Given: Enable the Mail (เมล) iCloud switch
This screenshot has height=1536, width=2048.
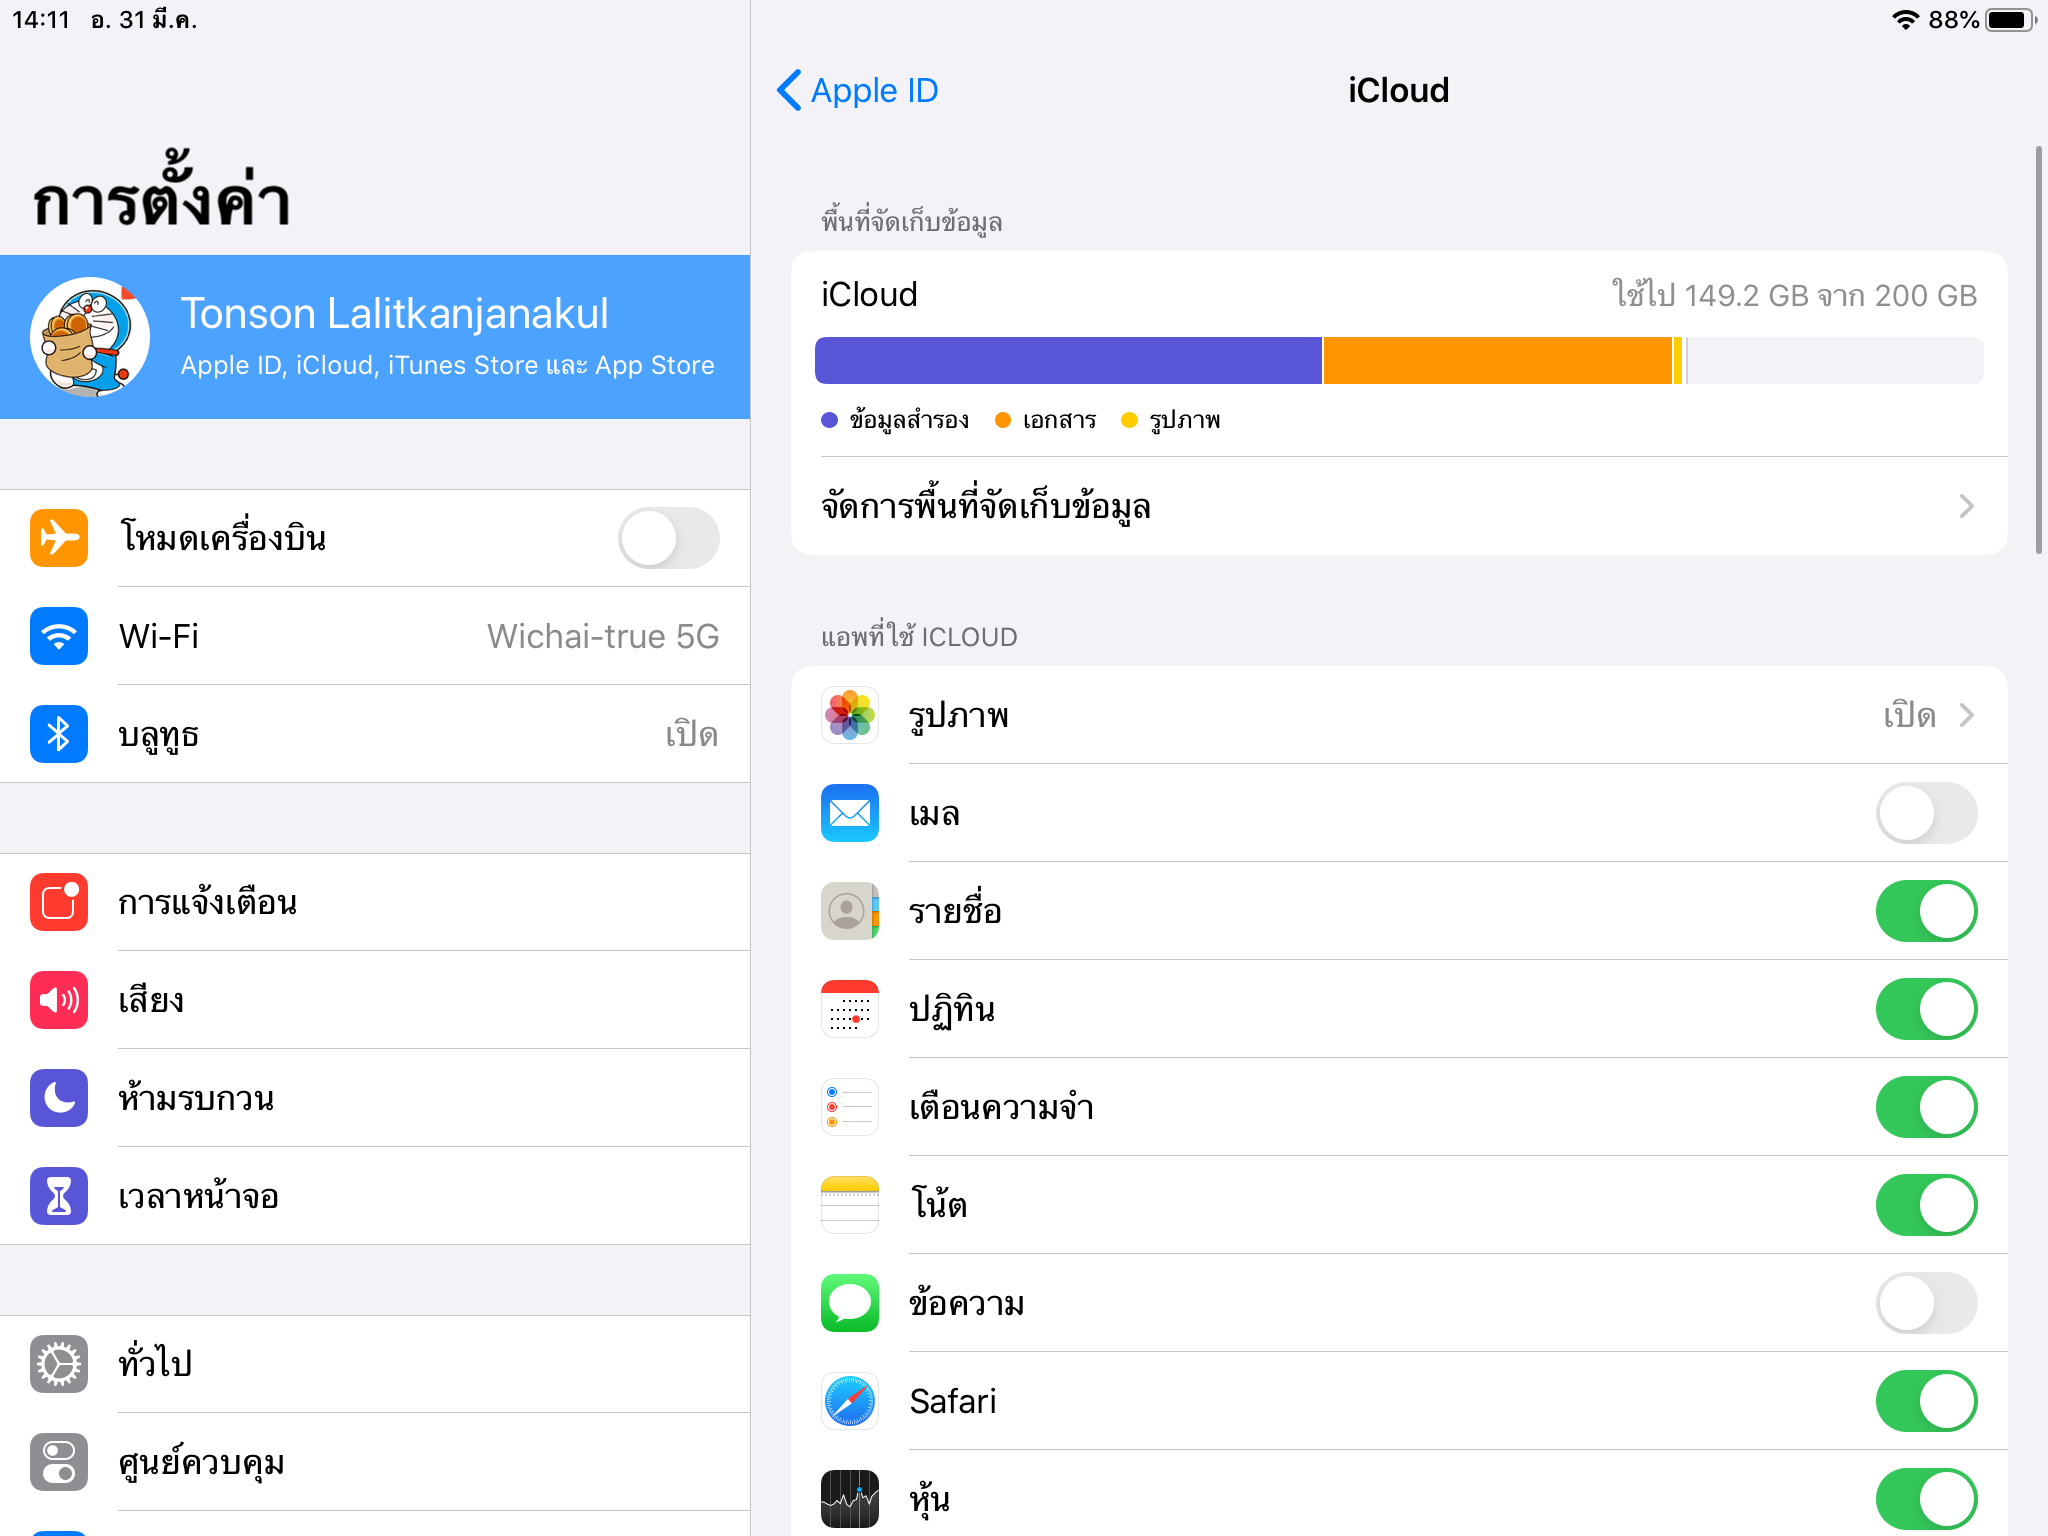Looking at the screenshot, I should (x=1926, y=813).
